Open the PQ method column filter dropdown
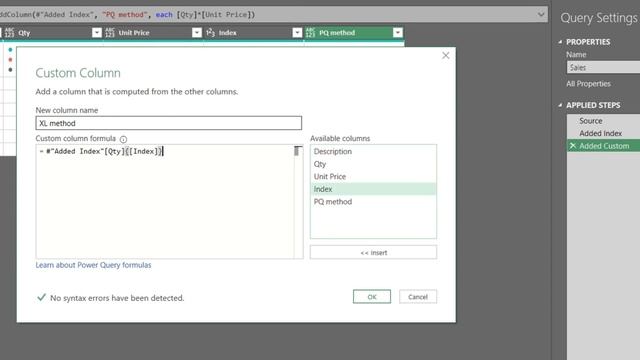This screenshot has width=640, height=360. 398,33
